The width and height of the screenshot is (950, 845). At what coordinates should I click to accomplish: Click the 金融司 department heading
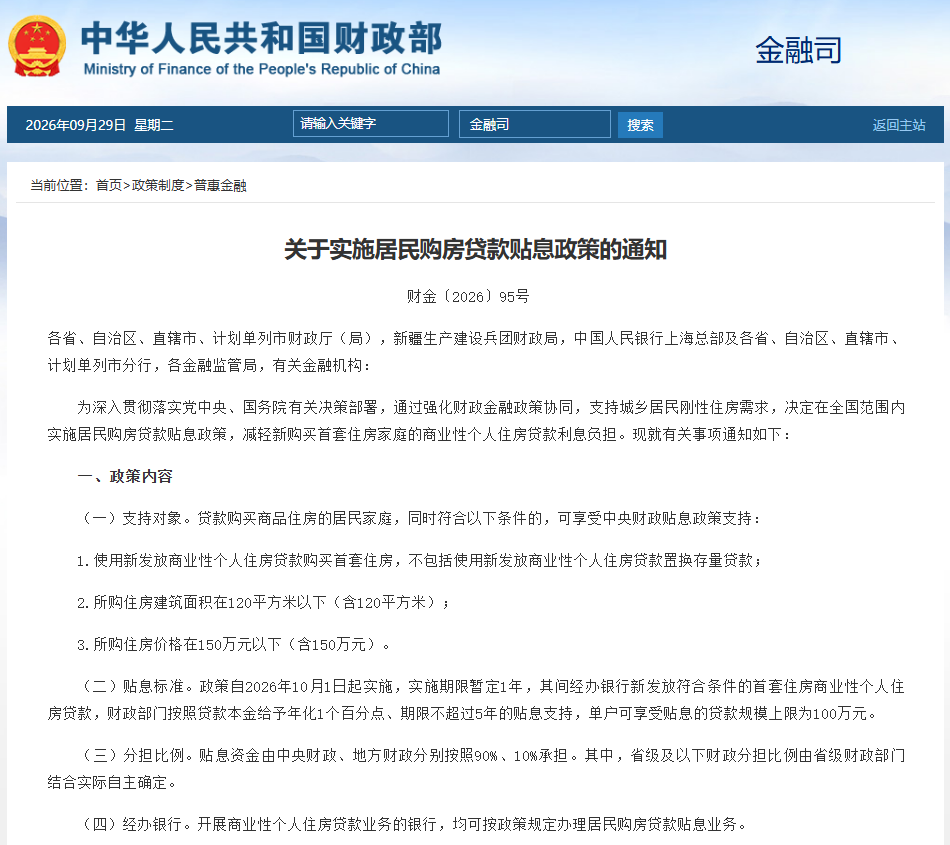(x=799, y=50)
